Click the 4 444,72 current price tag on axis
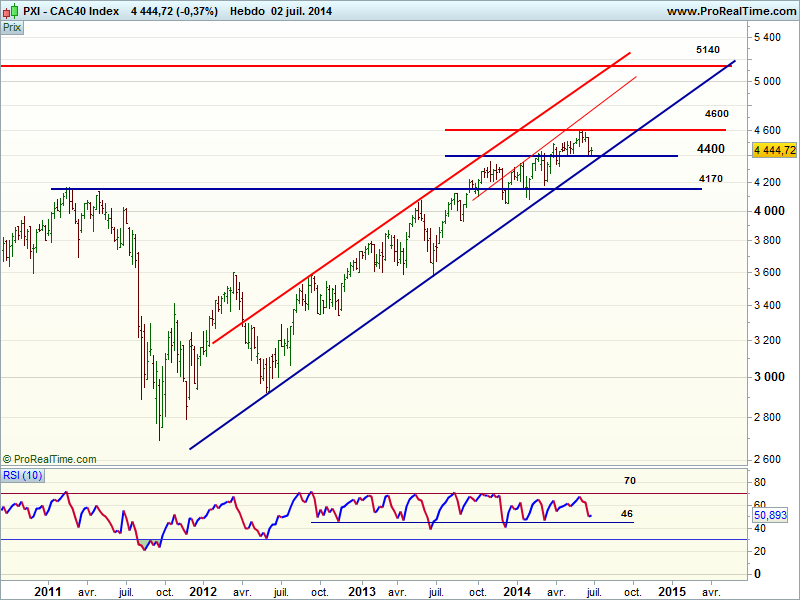 pos(774,150)
